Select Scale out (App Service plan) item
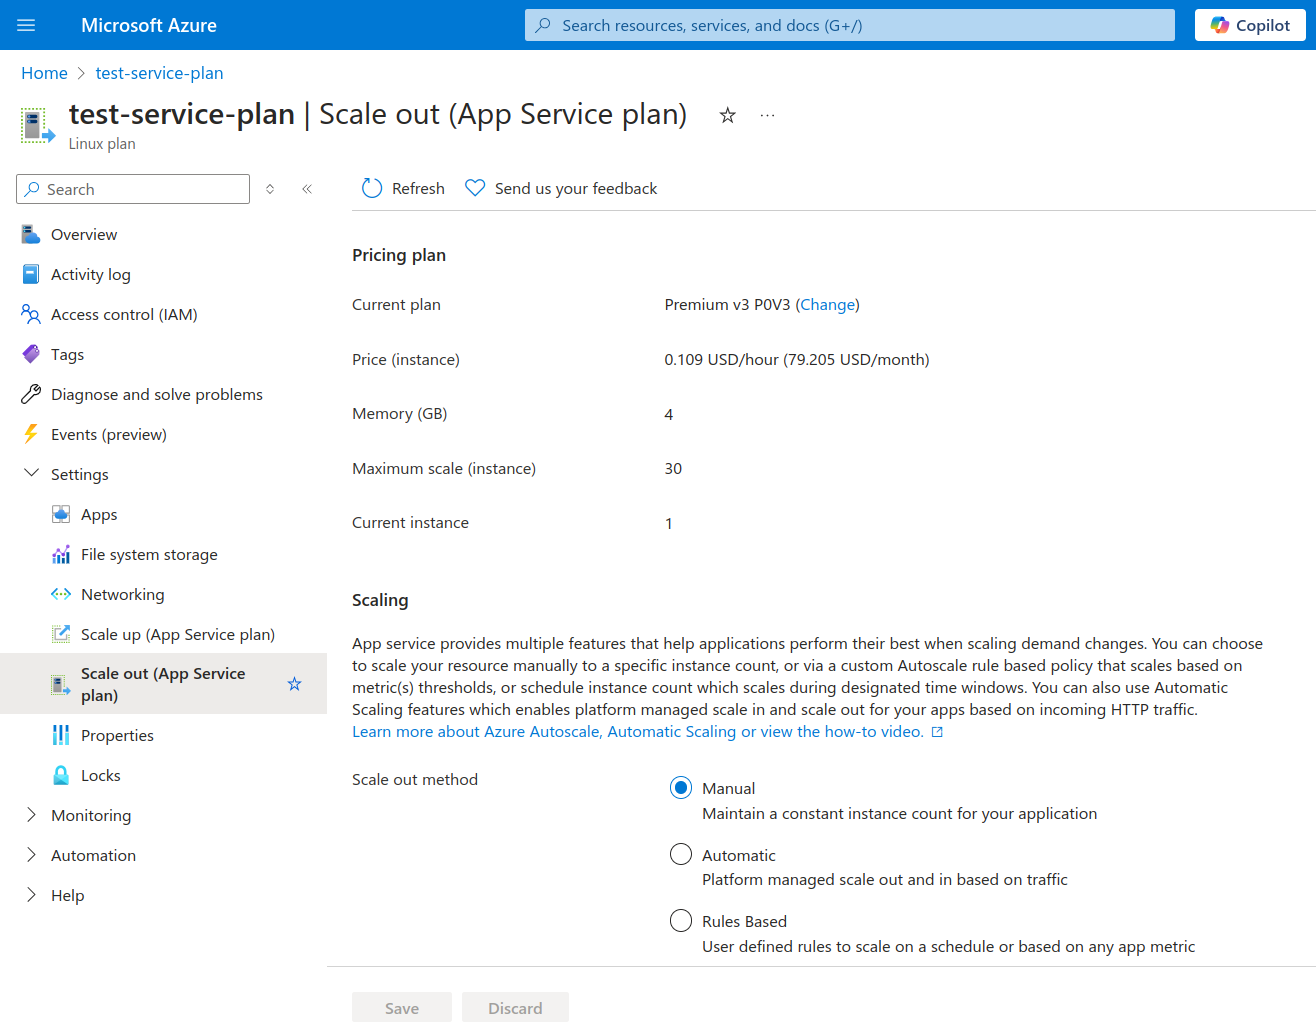The height and width of the screenshot is (1031, 1316). [x=163, y=684]
